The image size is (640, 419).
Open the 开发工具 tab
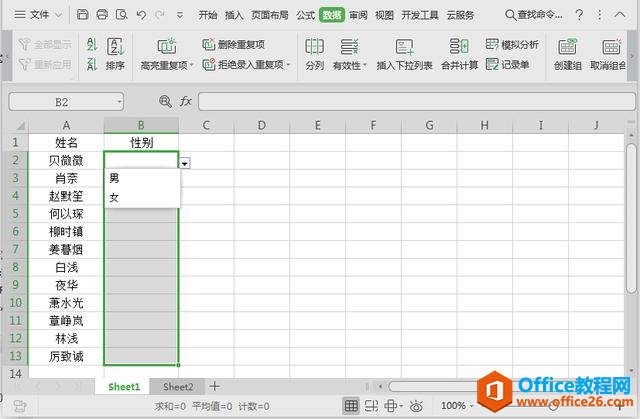pyautogui.click(x=420, y=15)
